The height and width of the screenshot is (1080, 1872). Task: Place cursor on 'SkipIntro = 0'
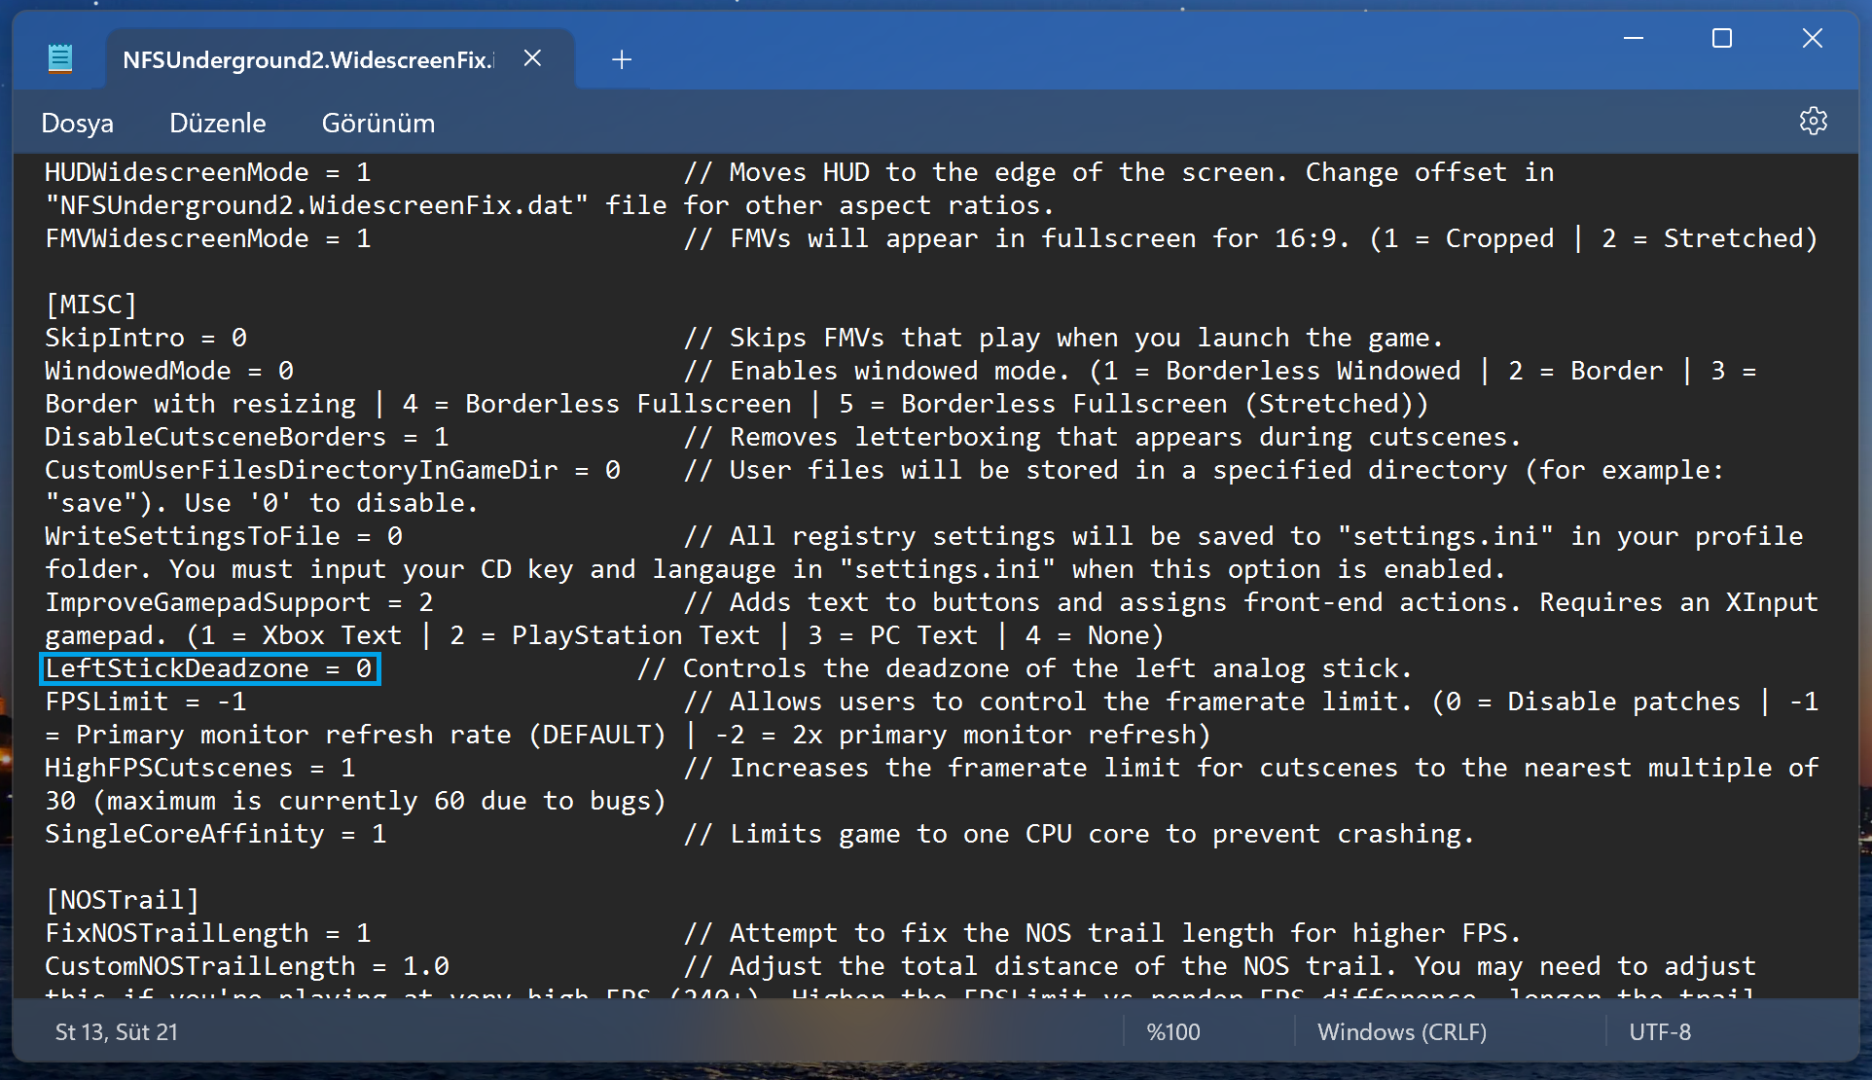146,337
